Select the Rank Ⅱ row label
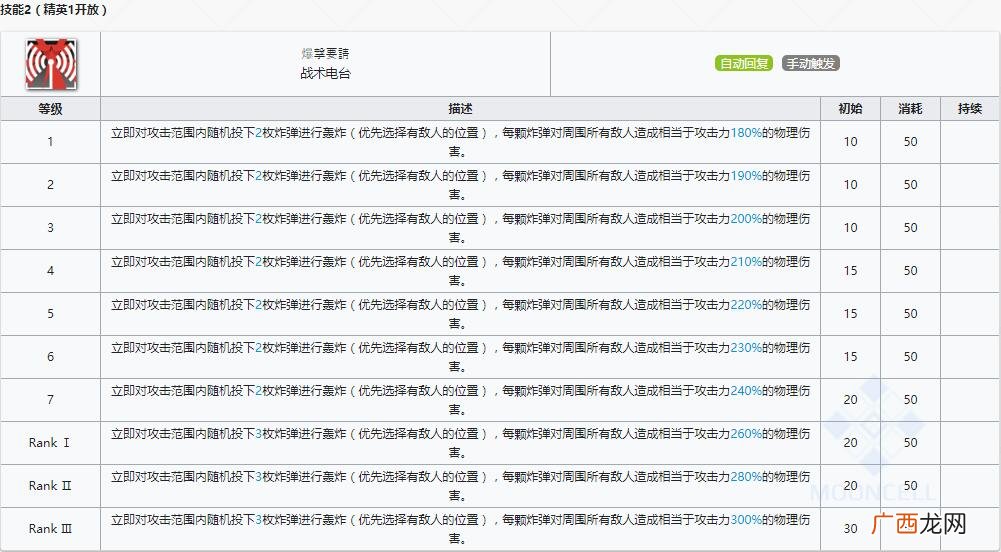Image resolution: width=1001 pixels, height=552 pixels. coord(50,486)
